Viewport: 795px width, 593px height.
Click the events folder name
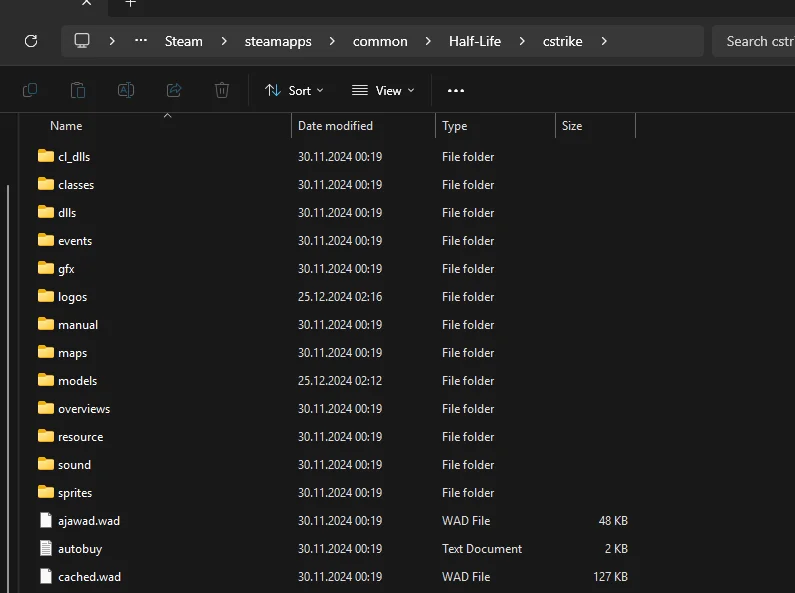pyautogui.click(x=75, y=241)
